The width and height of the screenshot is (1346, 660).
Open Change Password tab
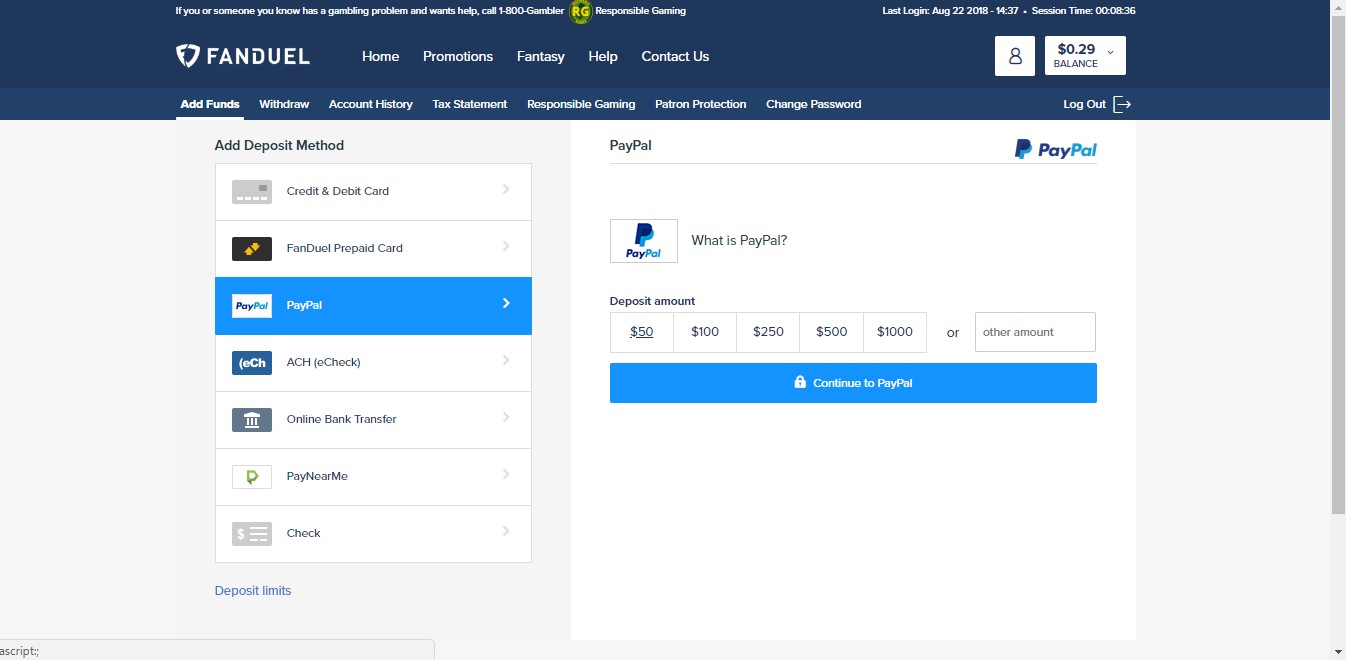coord(813,104)
